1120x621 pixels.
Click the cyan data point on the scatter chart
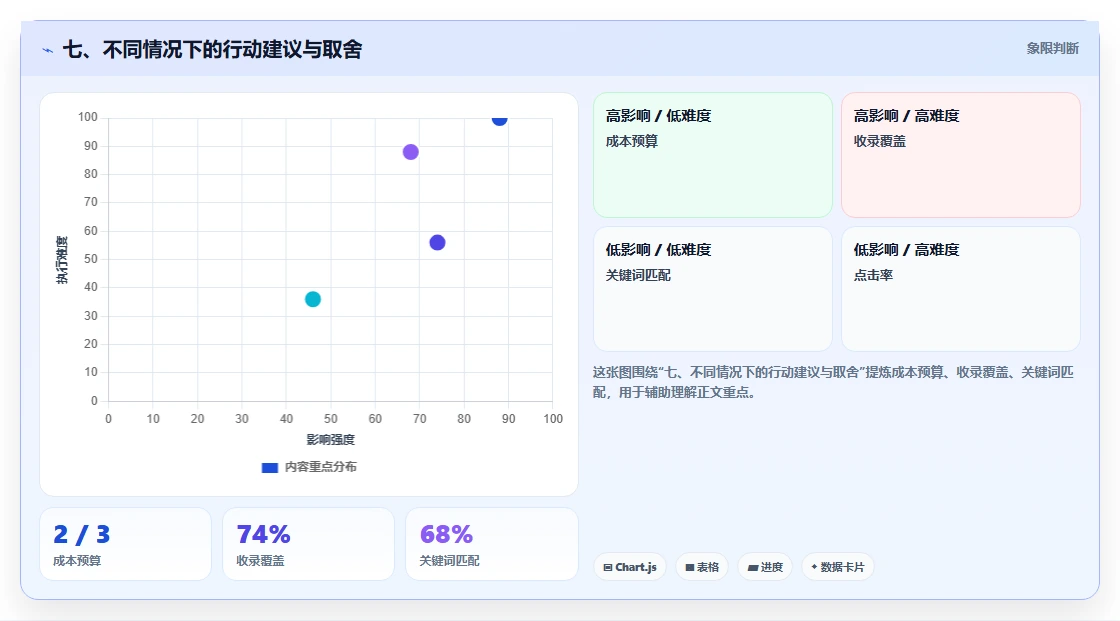[313, 299]
